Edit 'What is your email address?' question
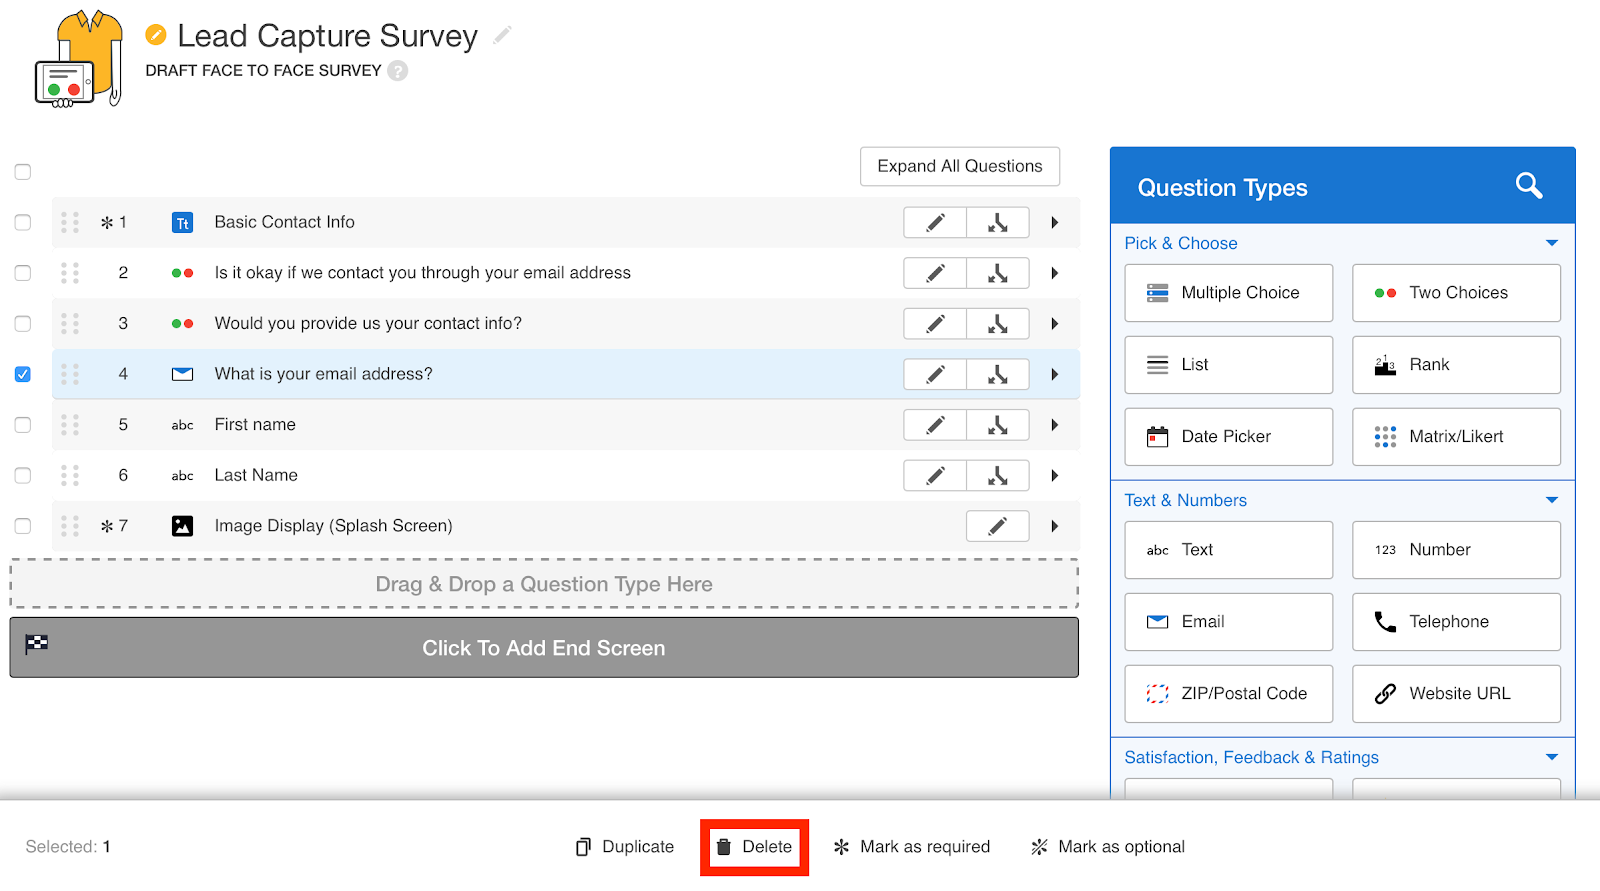Image resolution: width=1600 pixels, height=891 pixels. click(935, 374)
